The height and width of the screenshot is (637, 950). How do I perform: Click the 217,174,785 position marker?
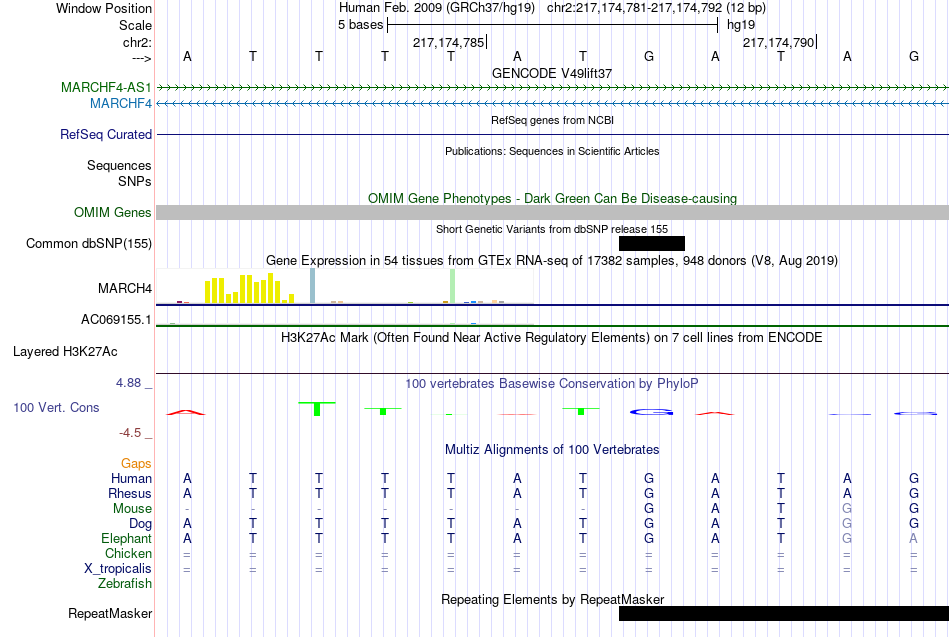[449, 42]
